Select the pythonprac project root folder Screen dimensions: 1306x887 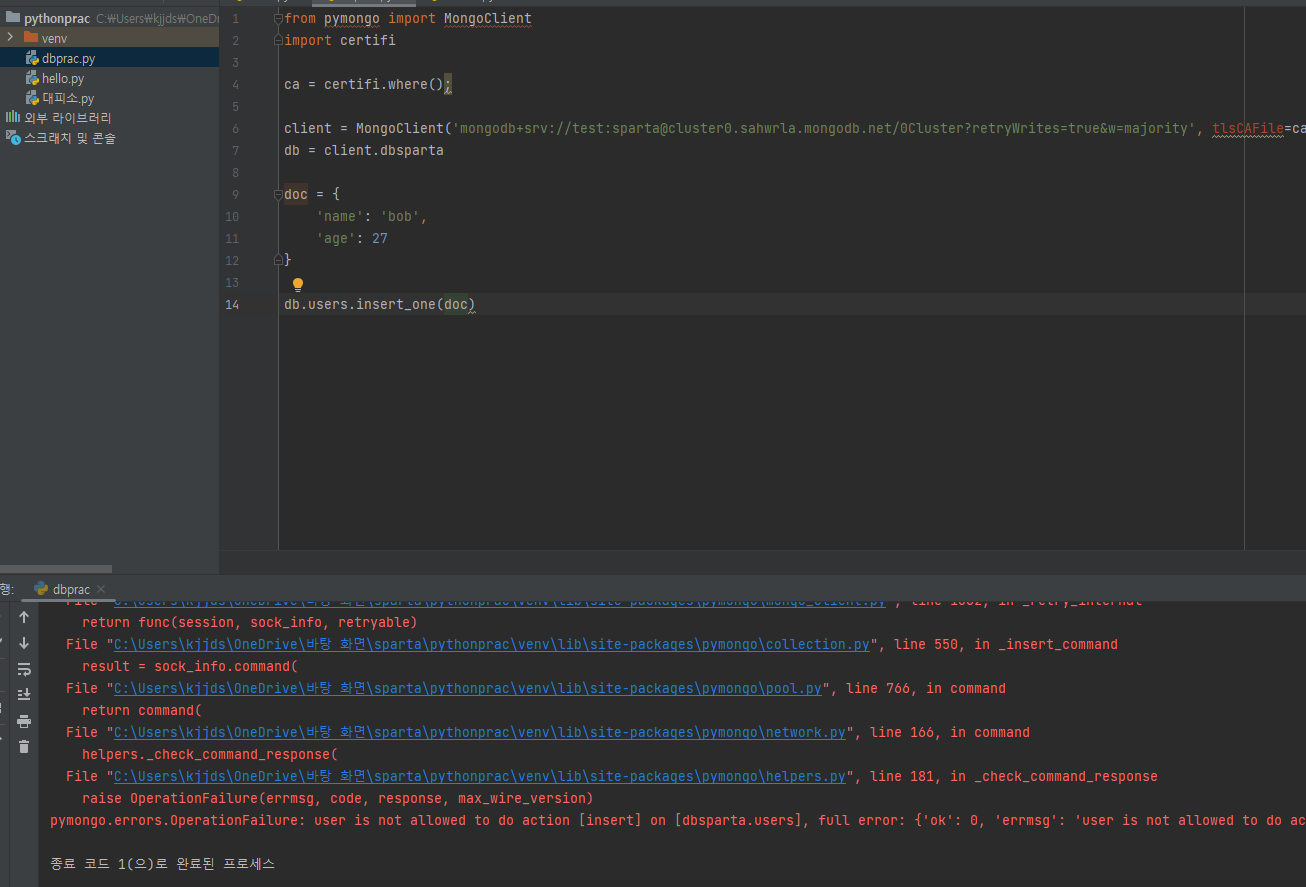(x=58, y=18)
